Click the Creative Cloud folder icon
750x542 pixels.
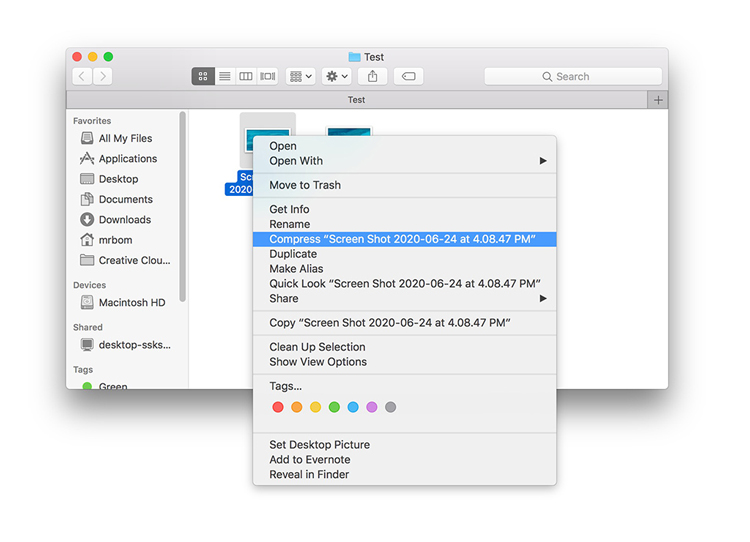[x=87, y=260]
